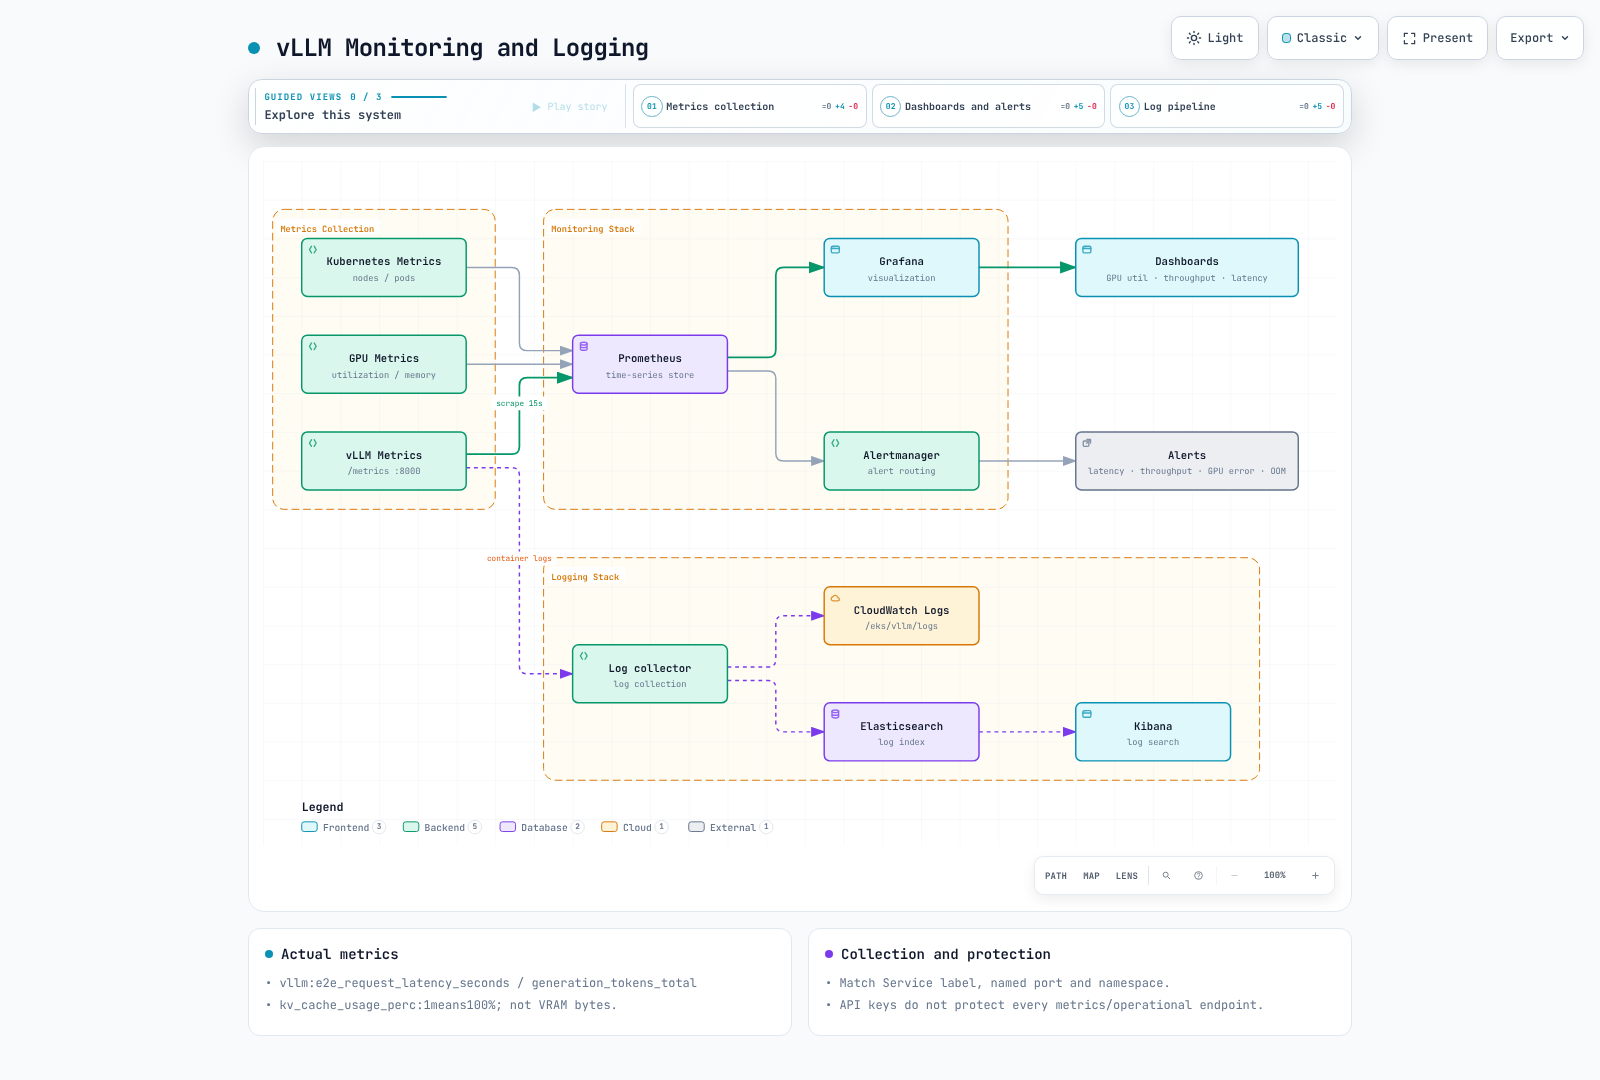Click the 'container logs' edge label
The height and width of the screenshot is (1080, 1600).
point(519,558)
